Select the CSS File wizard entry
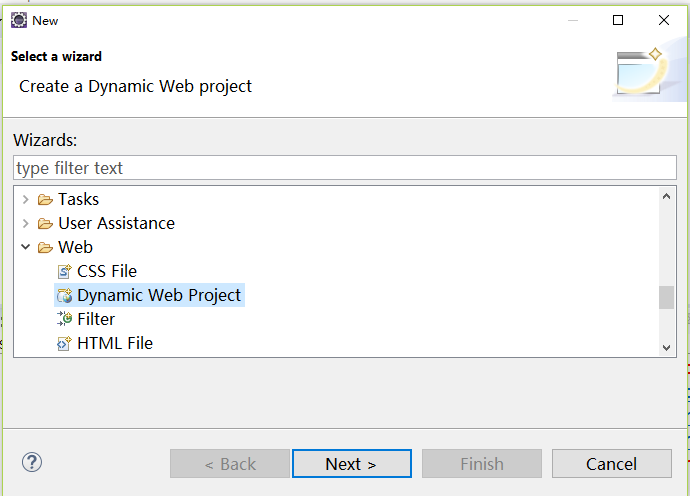 (x=107, y=271)
